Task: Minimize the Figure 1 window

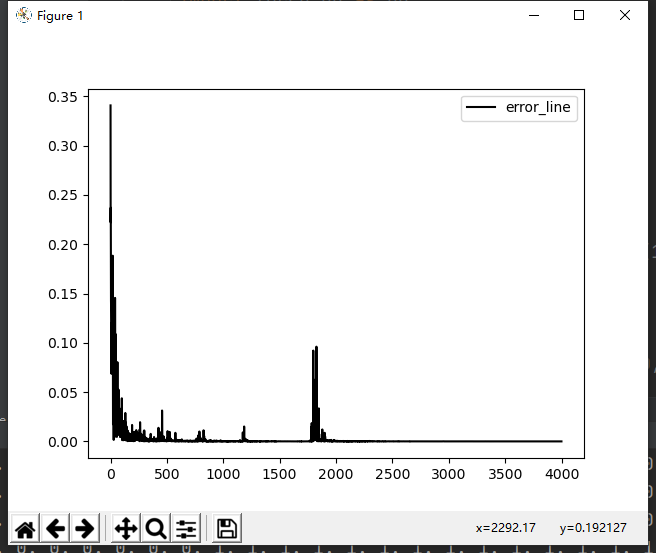Action: click(x=534, y=15)
